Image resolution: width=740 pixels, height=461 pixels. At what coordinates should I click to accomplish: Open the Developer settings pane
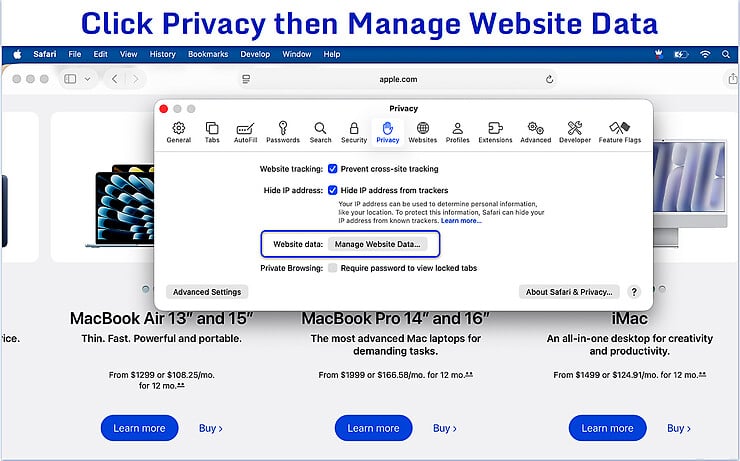coord(575,133)
